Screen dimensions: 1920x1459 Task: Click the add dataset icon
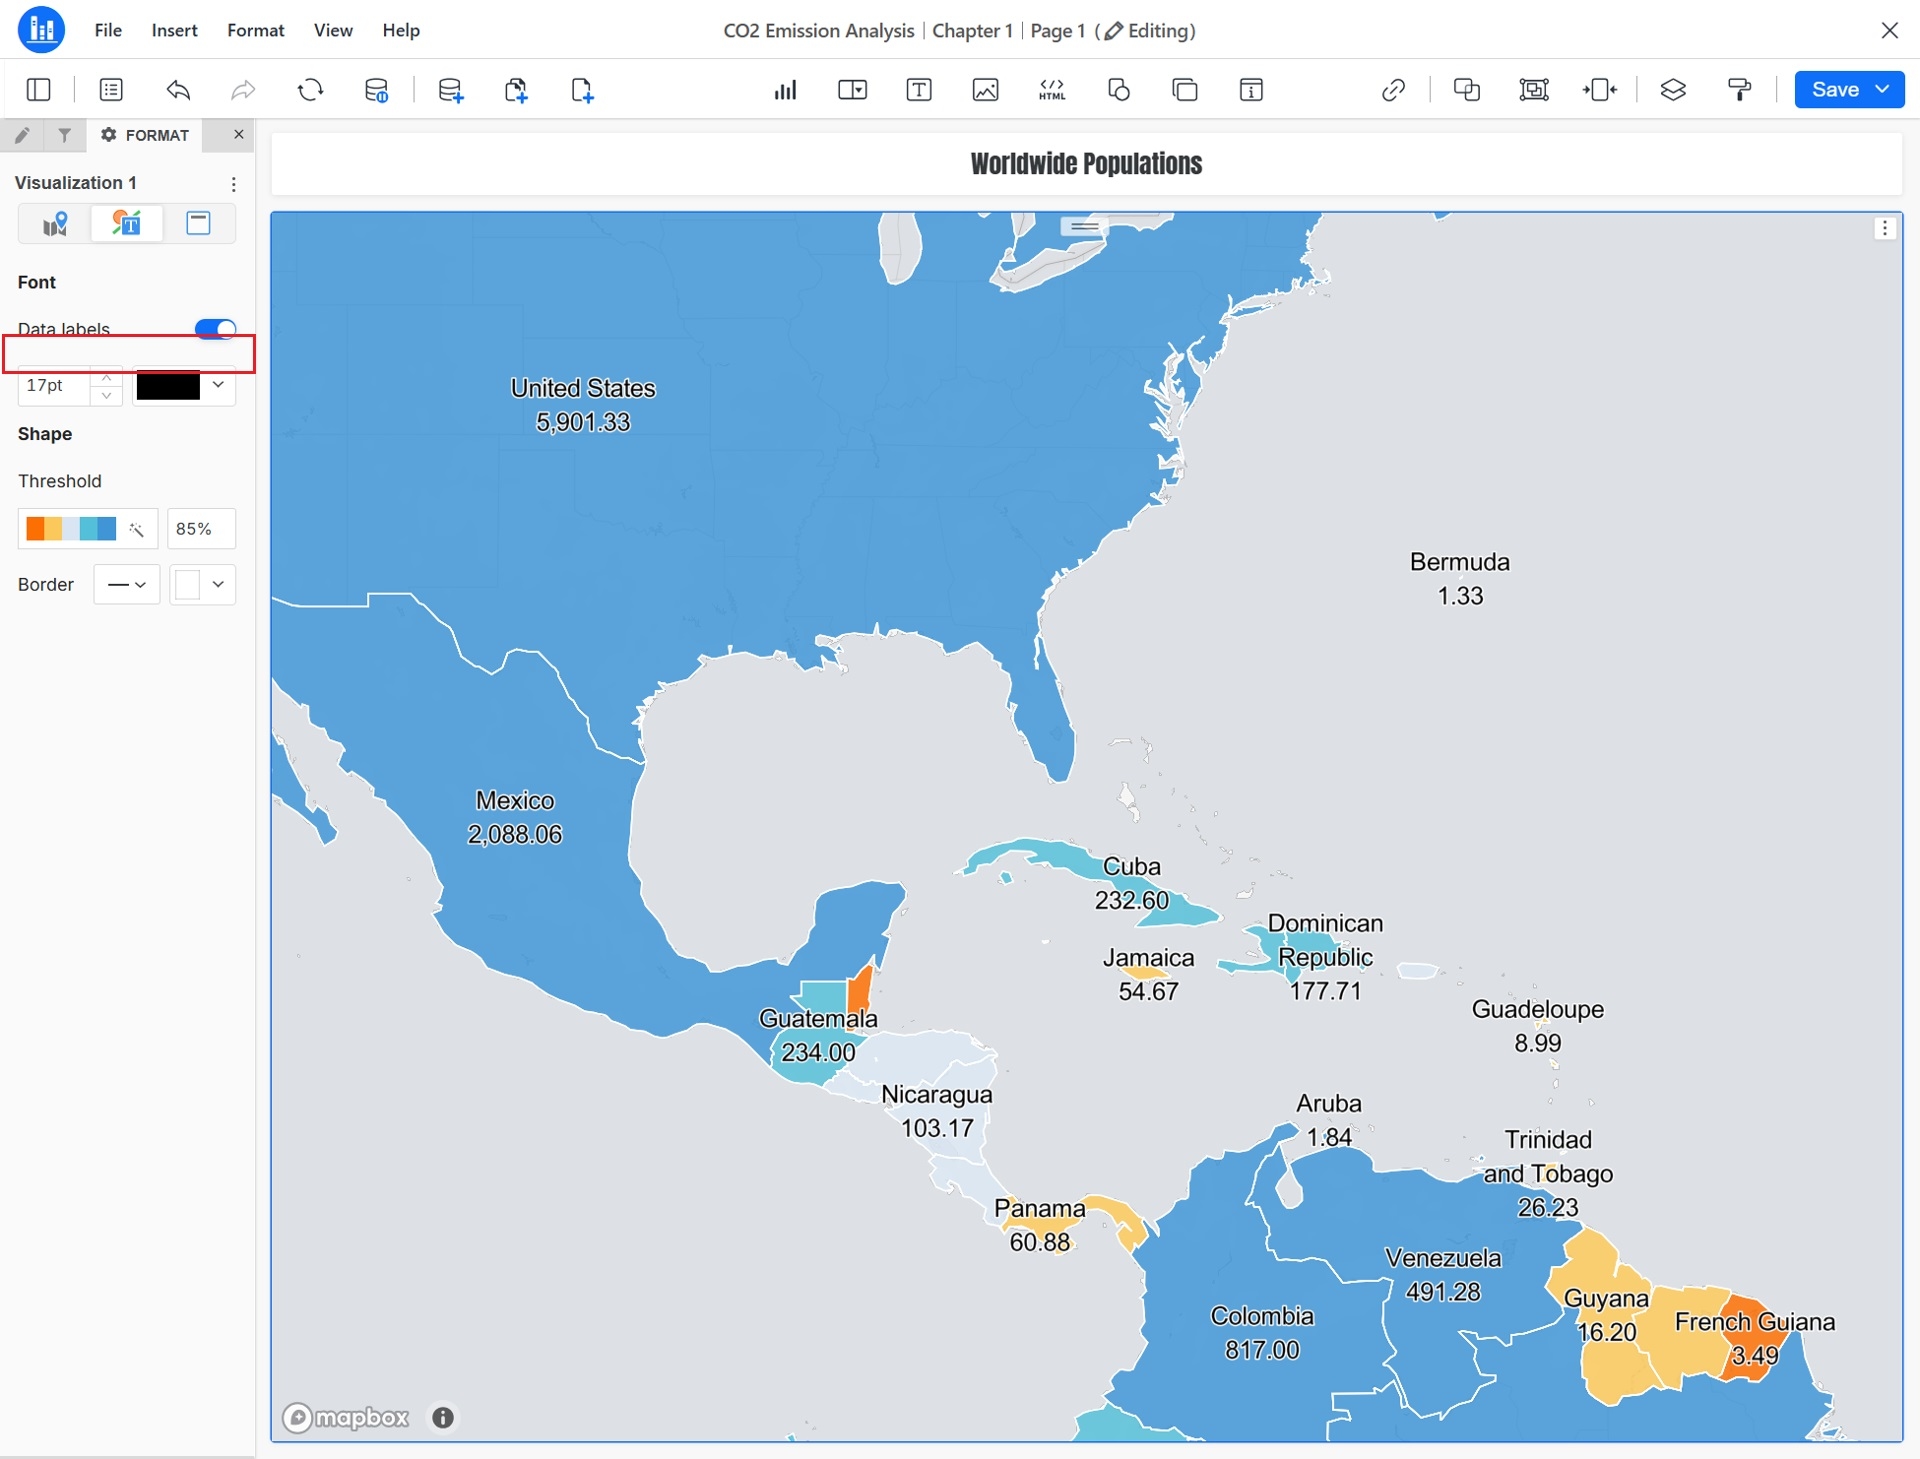[450, 90]
